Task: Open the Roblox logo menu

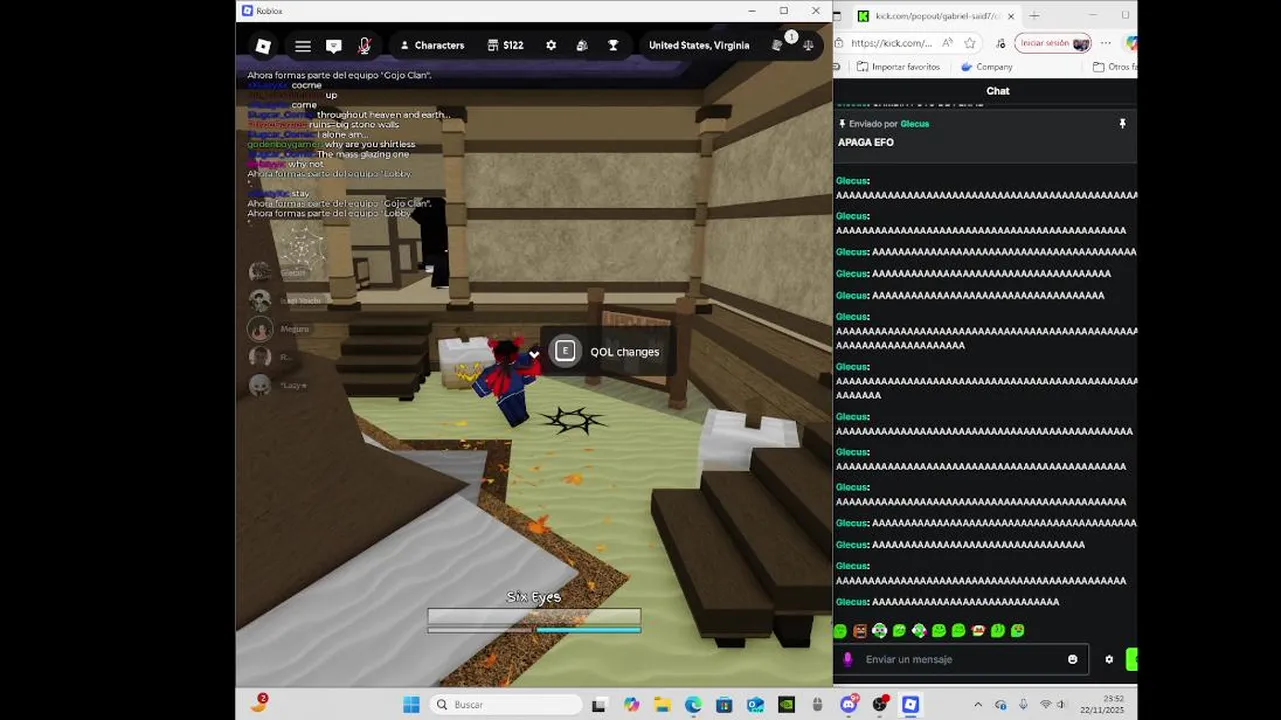Action: (x=263, y=46)
